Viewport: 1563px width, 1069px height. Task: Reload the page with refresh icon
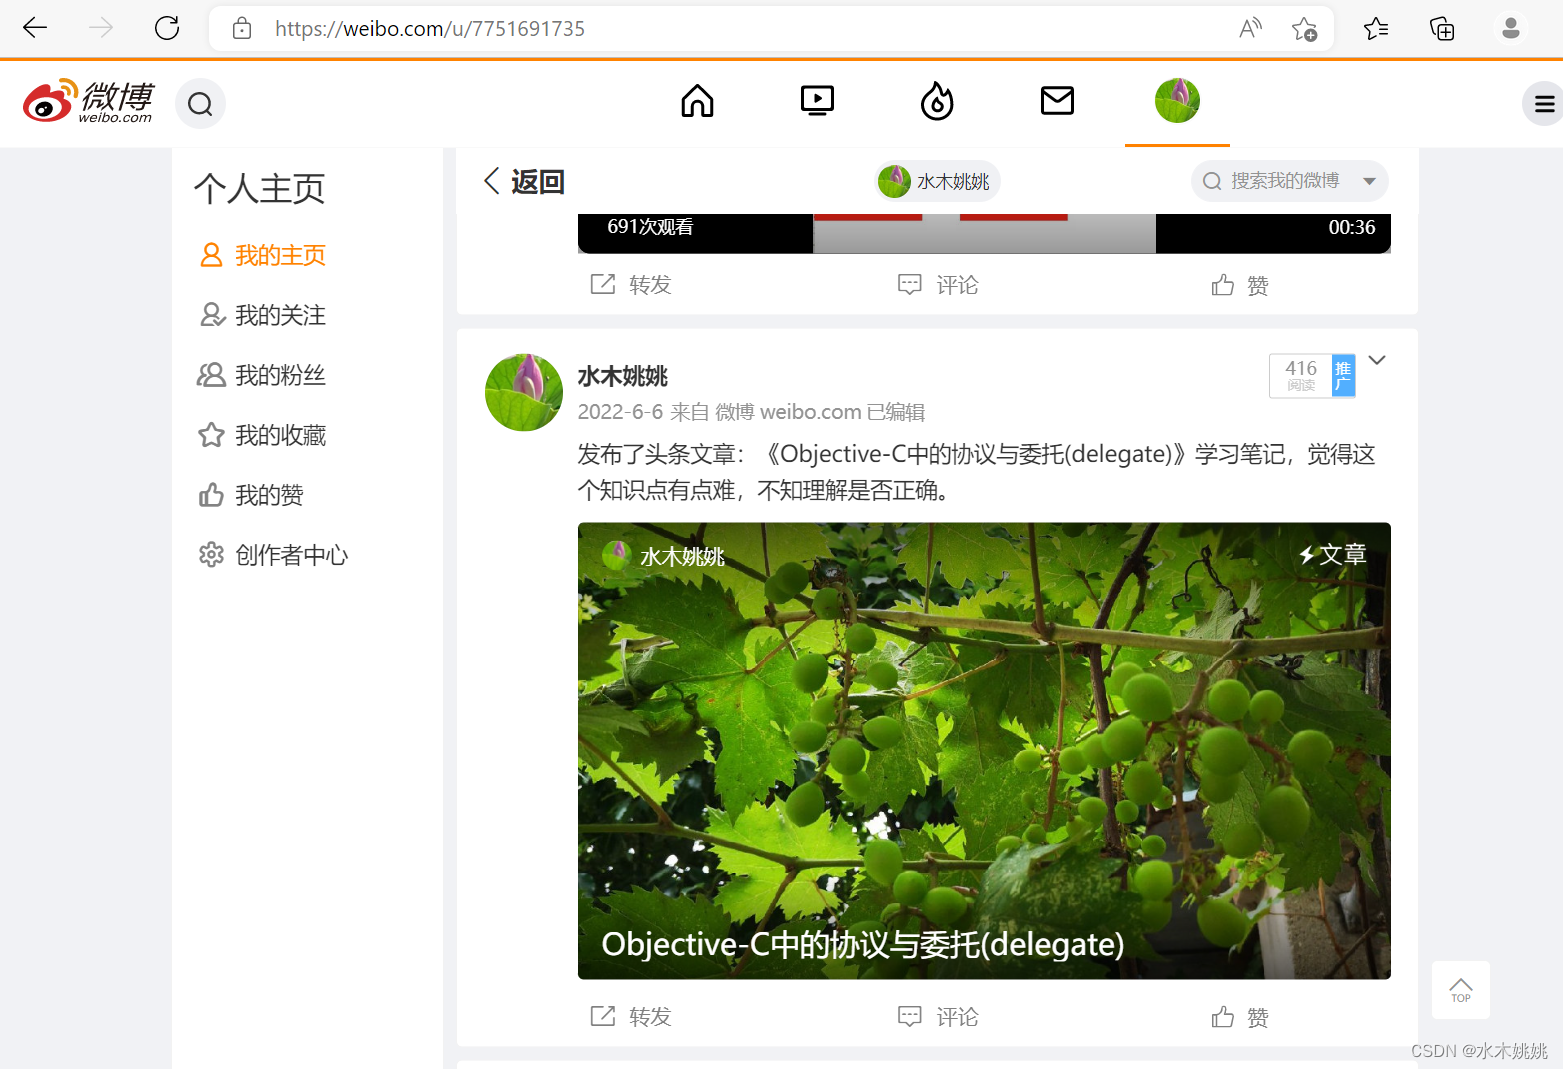pyautogui.click(x=167, y=28)
